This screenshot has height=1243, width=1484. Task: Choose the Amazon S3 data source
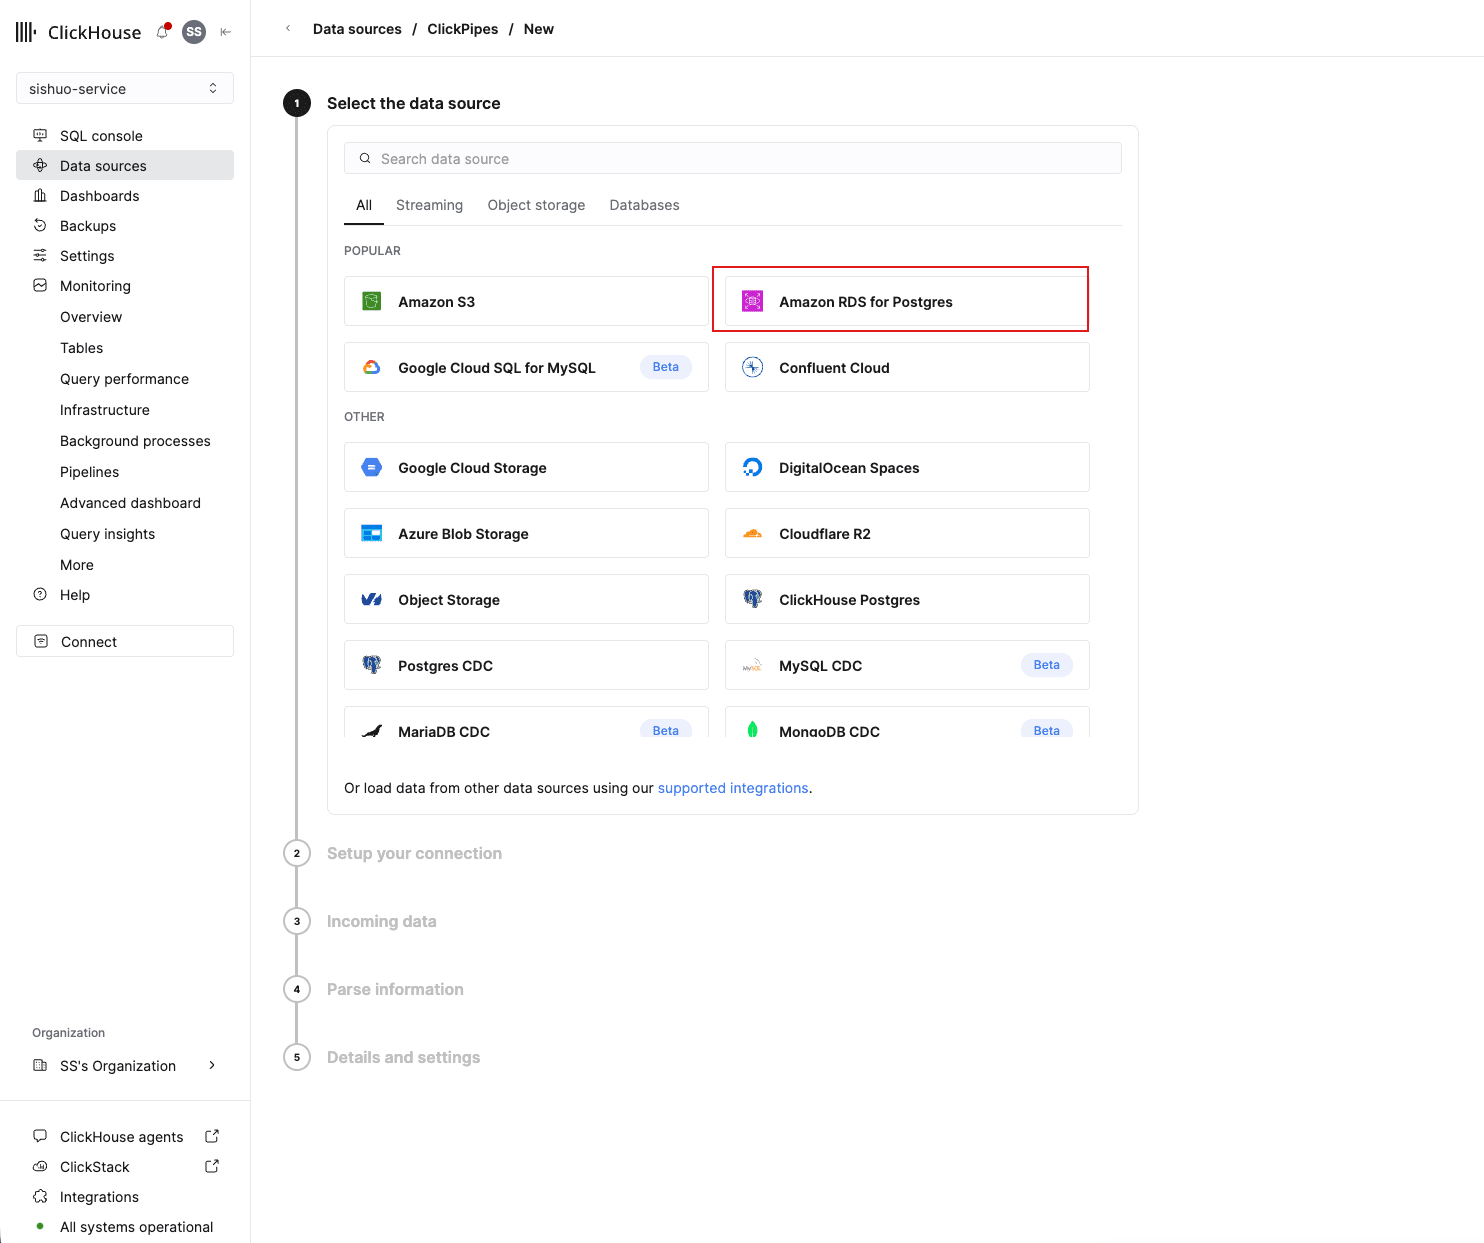[526, 301]
